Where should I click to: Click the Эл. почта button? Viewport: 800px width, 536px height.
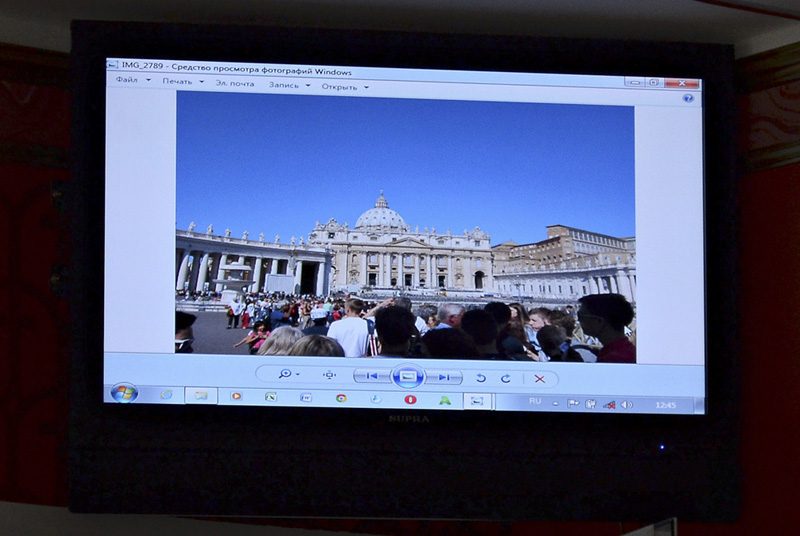235,83
